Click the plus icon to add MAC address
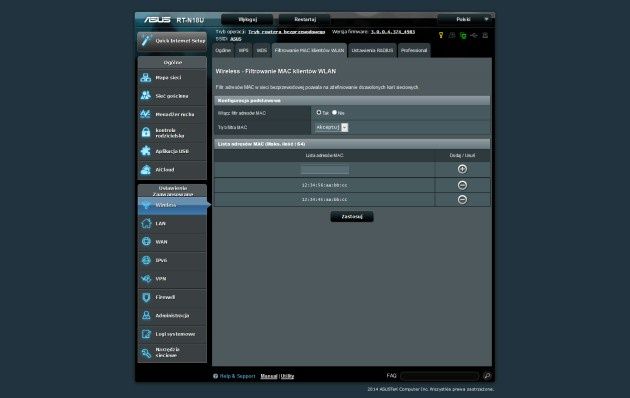 tap(462, 169)
